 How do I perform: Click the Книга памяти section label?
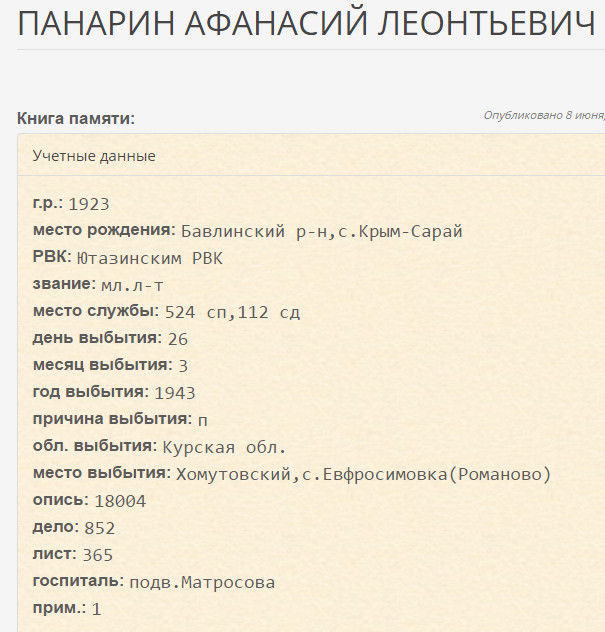click(76, 119)
